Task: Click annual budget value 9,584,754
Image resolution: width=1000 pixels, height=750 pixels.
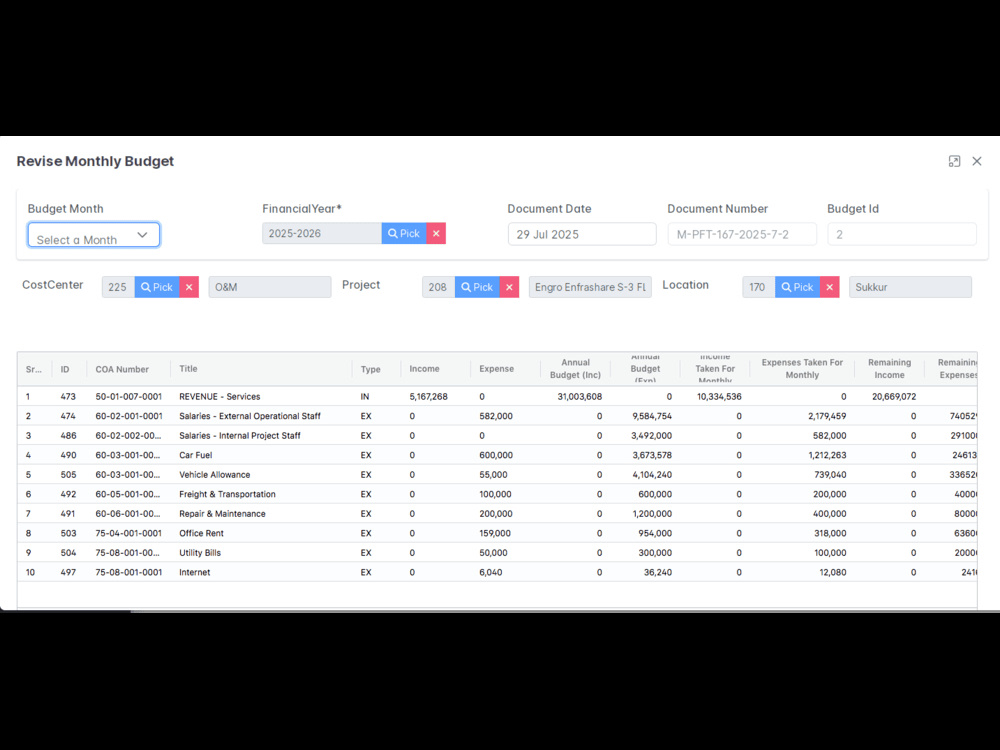Action: pyautogui.click(x=652, y=416)
